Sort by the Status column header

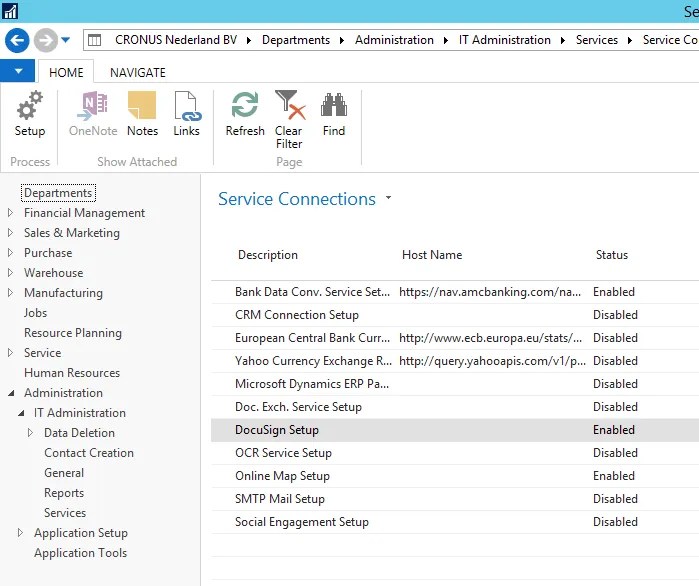tap(612, 255)
